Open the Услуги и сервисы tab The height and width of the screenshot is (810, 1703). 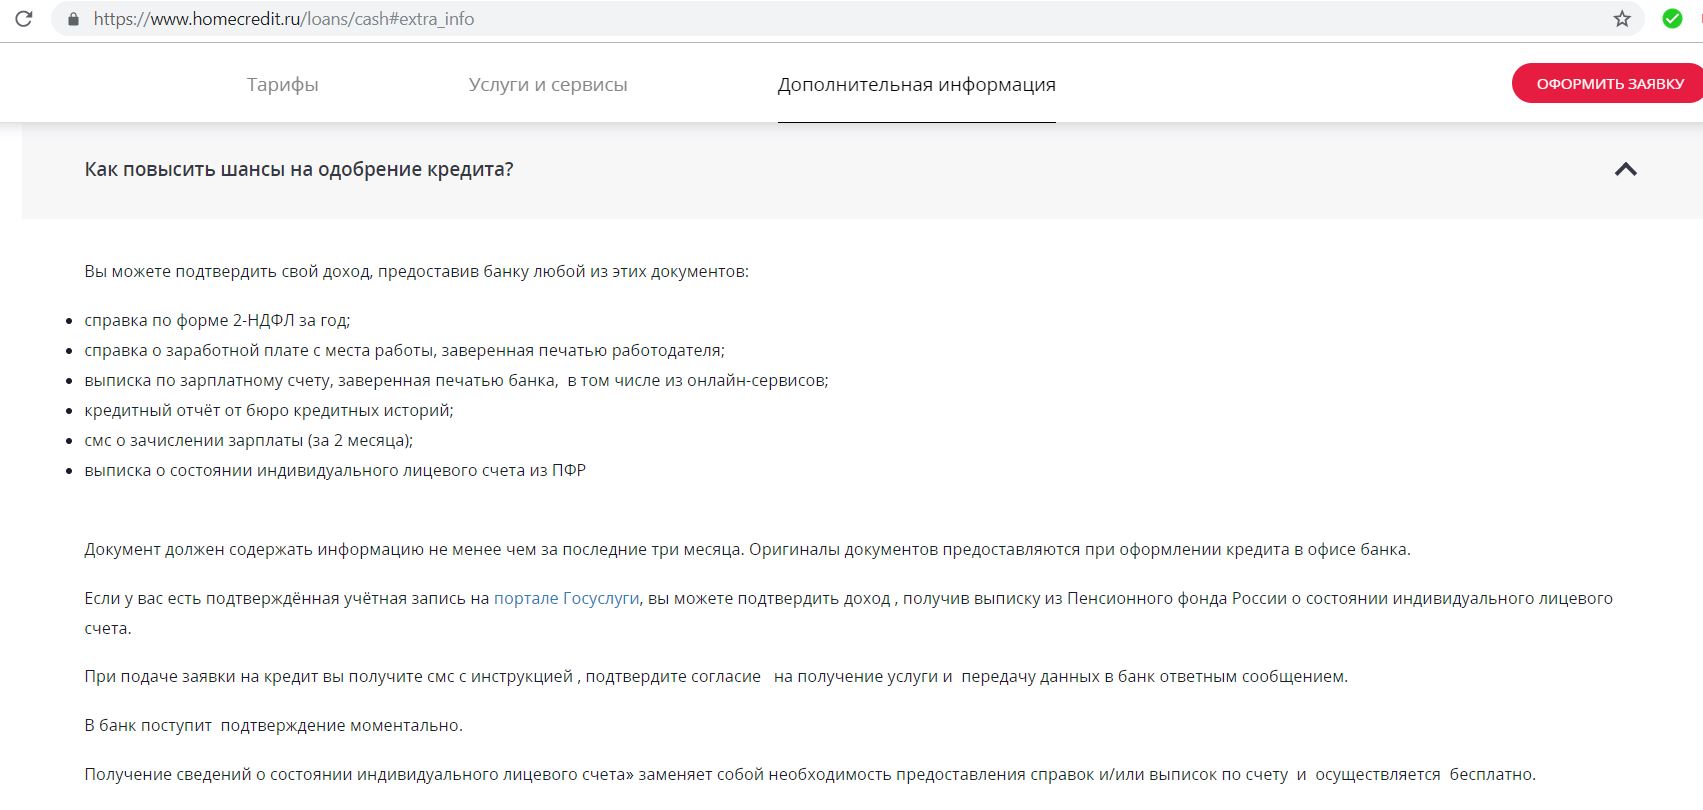pyautogui.click(x=548, y=85)
